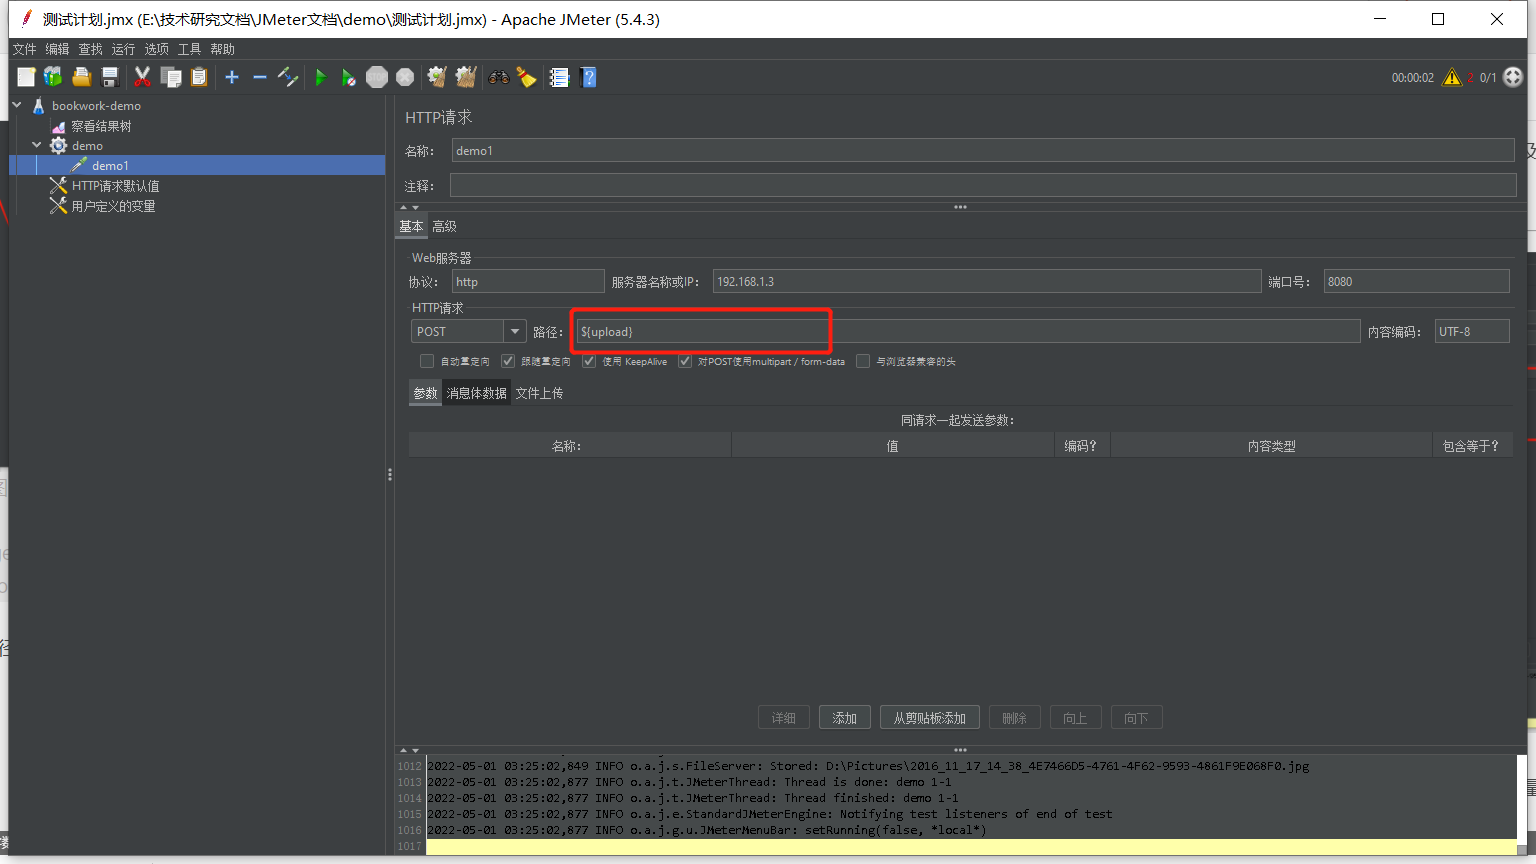Toggle the 使用 KeepAlive checkbox
1536x864 pixels.
click(589, 361)
